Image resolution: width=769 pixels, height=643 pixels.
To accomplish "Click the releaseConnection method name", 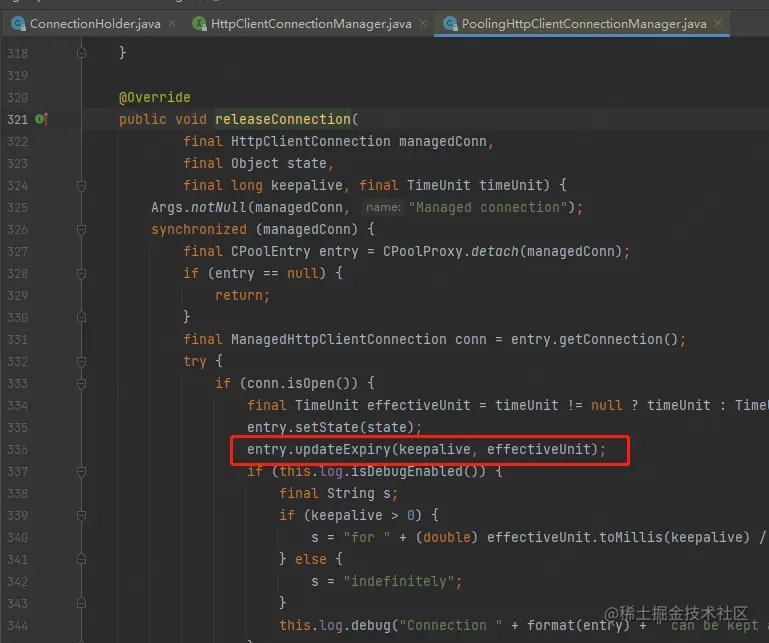I will click(x=283, y=119).
